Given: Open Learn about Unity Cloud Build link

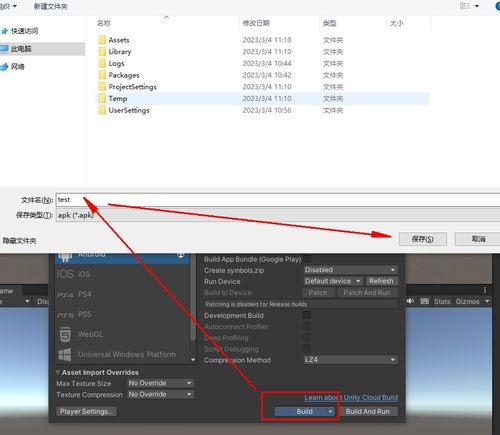Looking at the screenshot, I should [351, 398].
